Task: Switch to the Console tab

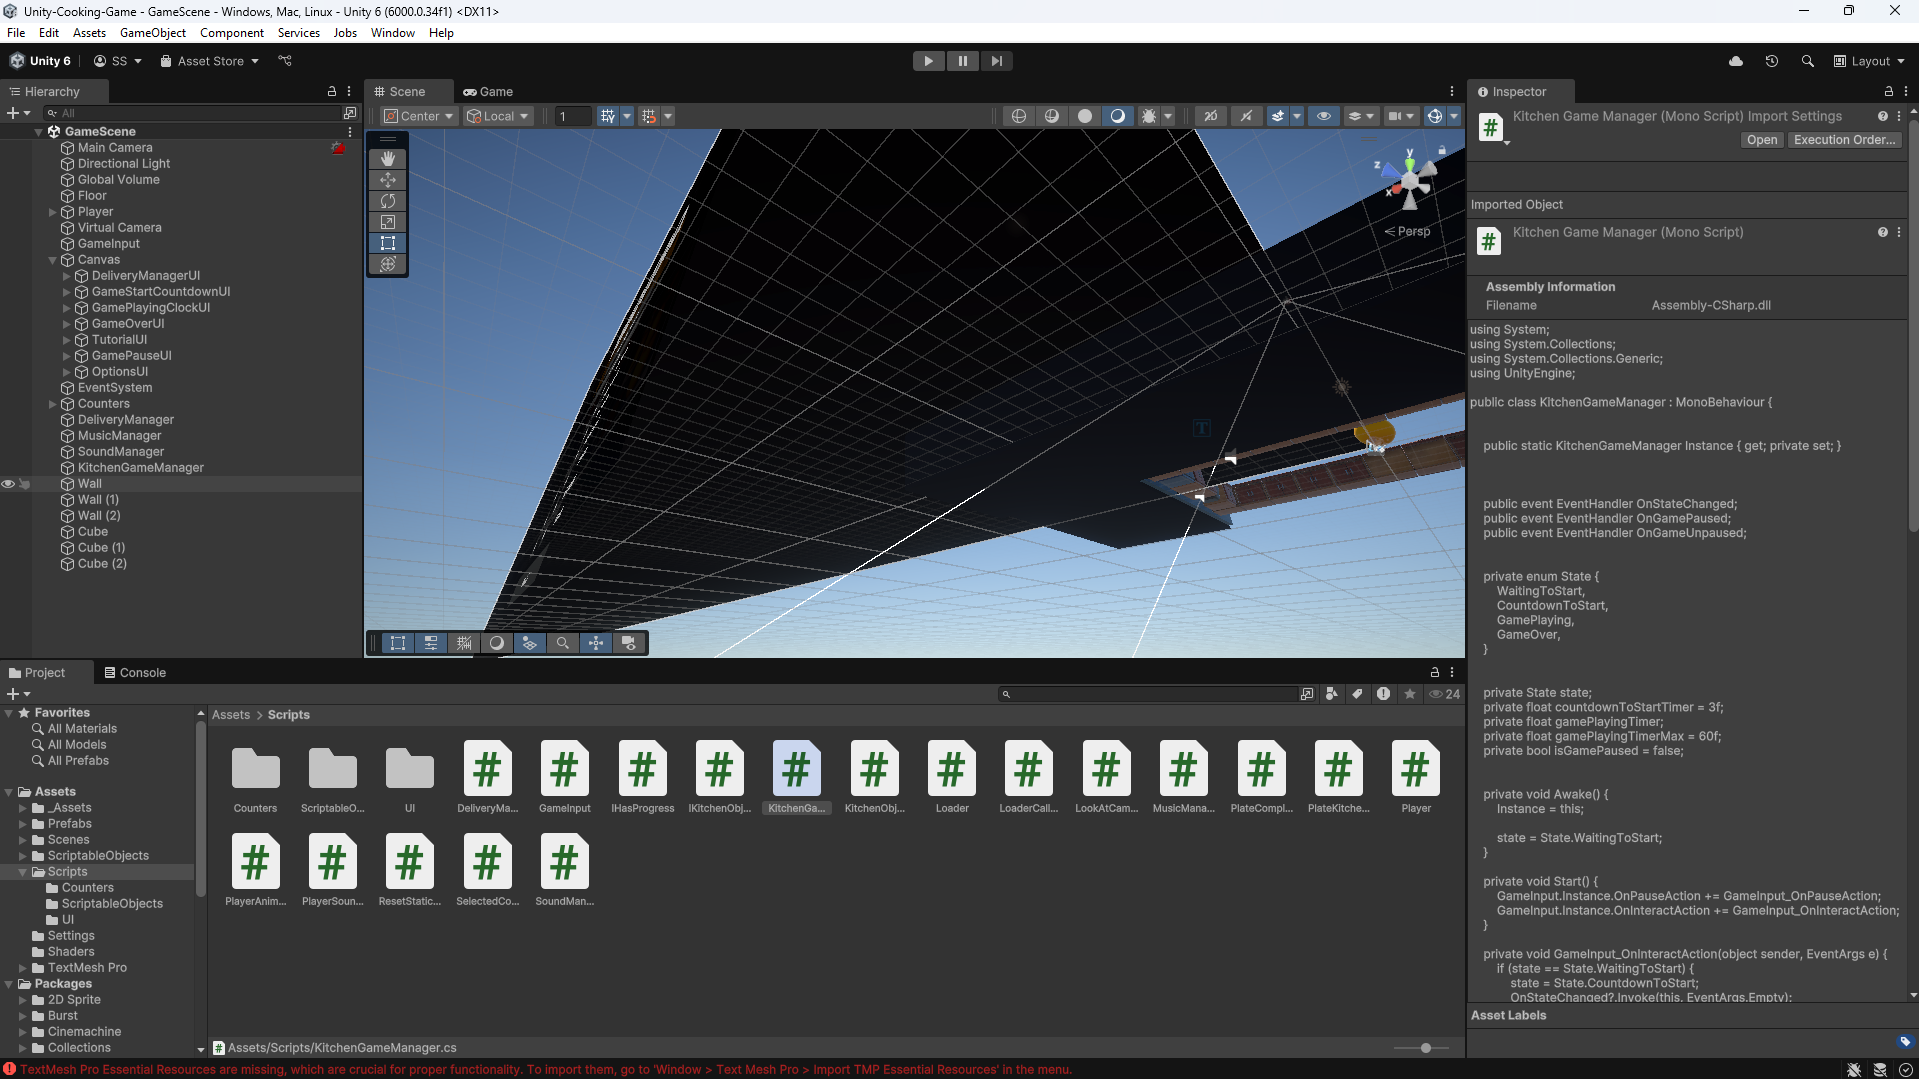Action: (x=135, y=673)
